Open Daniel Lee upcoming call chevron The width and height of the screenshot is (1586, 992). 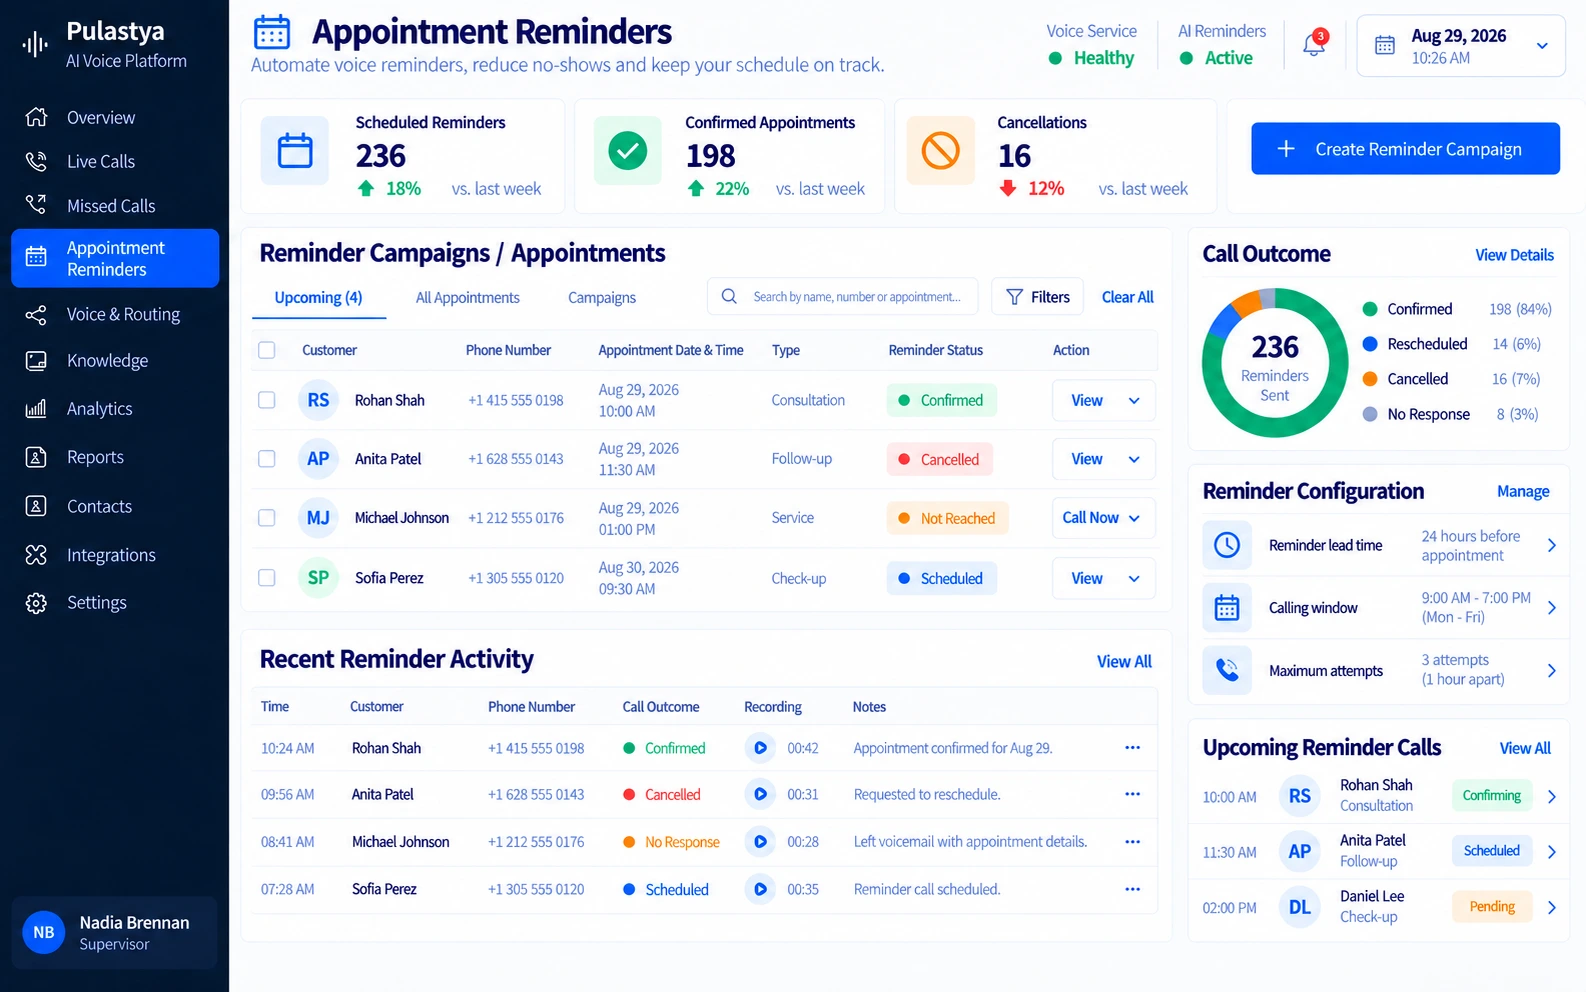coord(1552,907)
